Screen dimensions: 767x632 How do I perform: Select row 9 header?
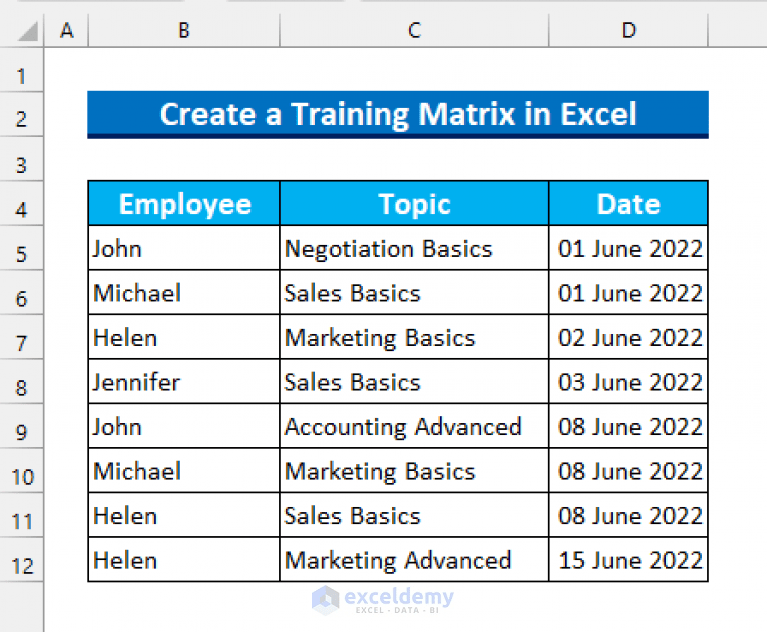point(22,426)
